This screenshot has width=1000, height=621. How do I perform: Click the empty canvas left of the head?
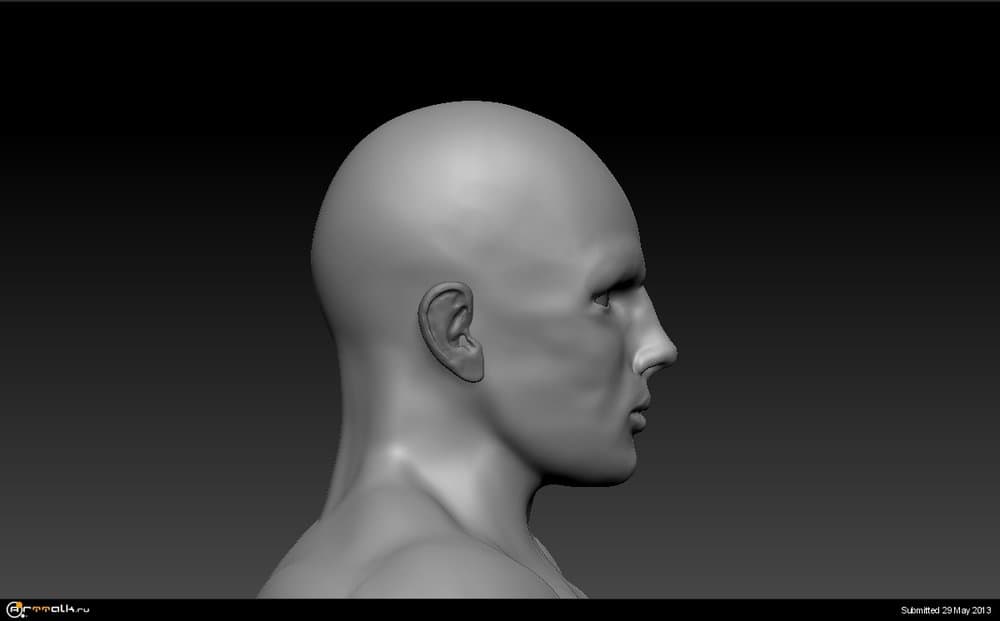pyautogui.click(x=150, y=300)
